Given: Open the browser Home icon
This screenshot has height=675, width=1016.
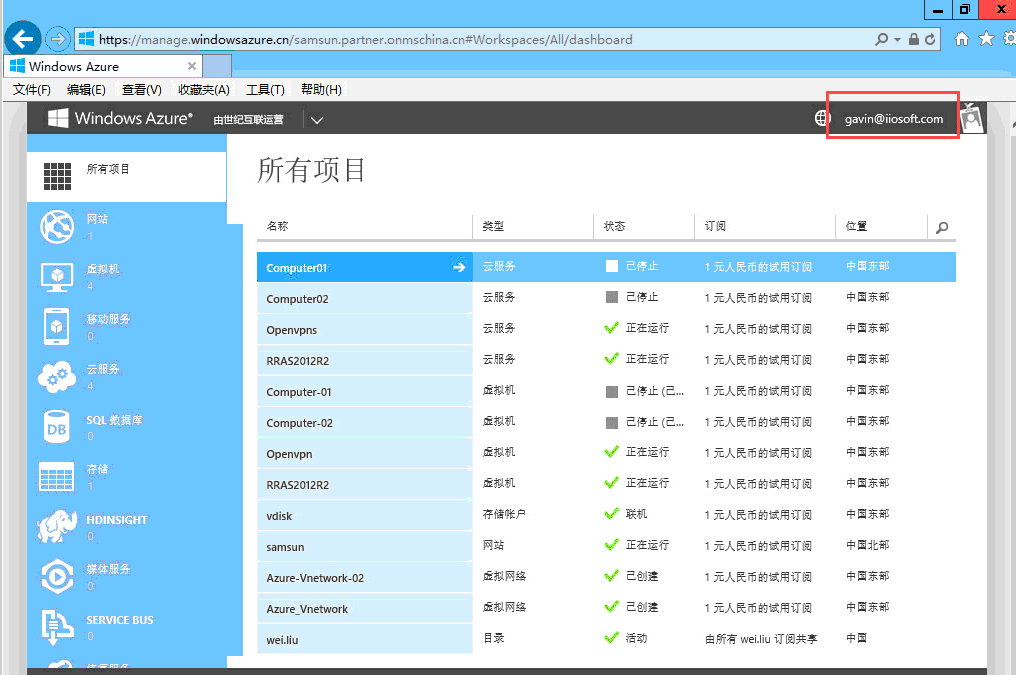Looking at the screenshot, I should point(962,39).
